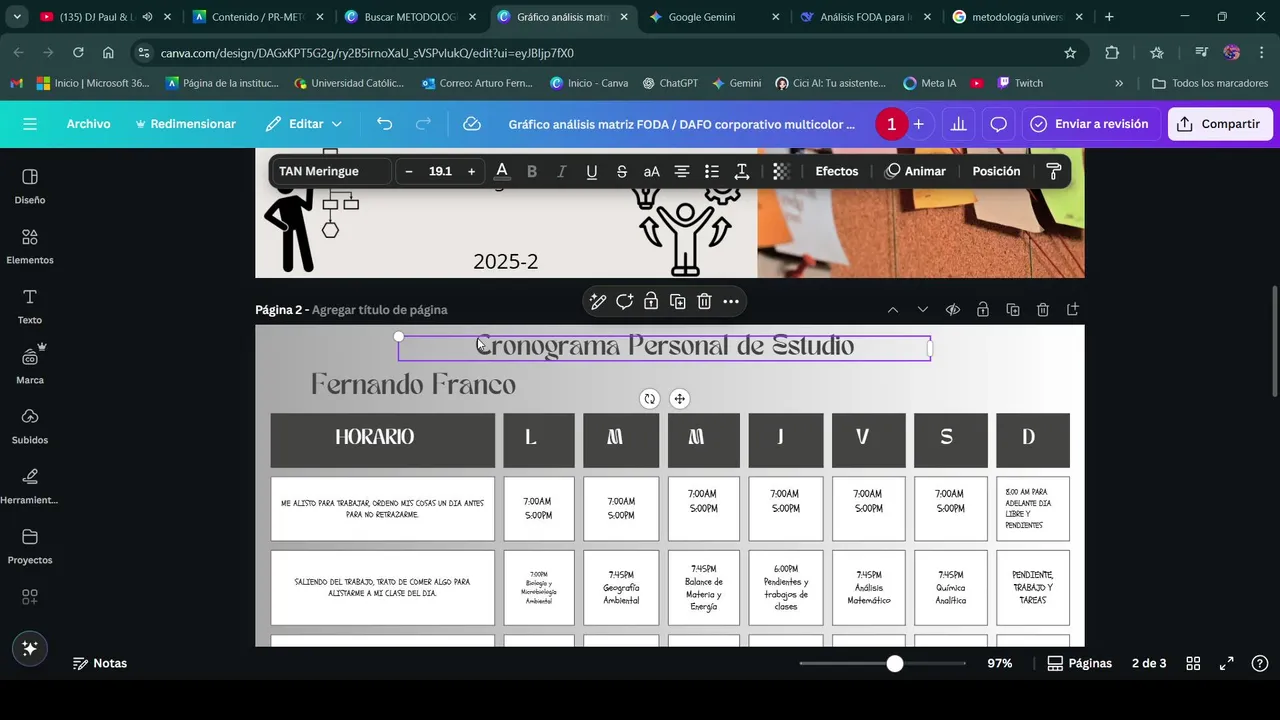Viewport: 1280px width, 720px height.
Task: Toggle italic formatting
Action: (562, 171)
